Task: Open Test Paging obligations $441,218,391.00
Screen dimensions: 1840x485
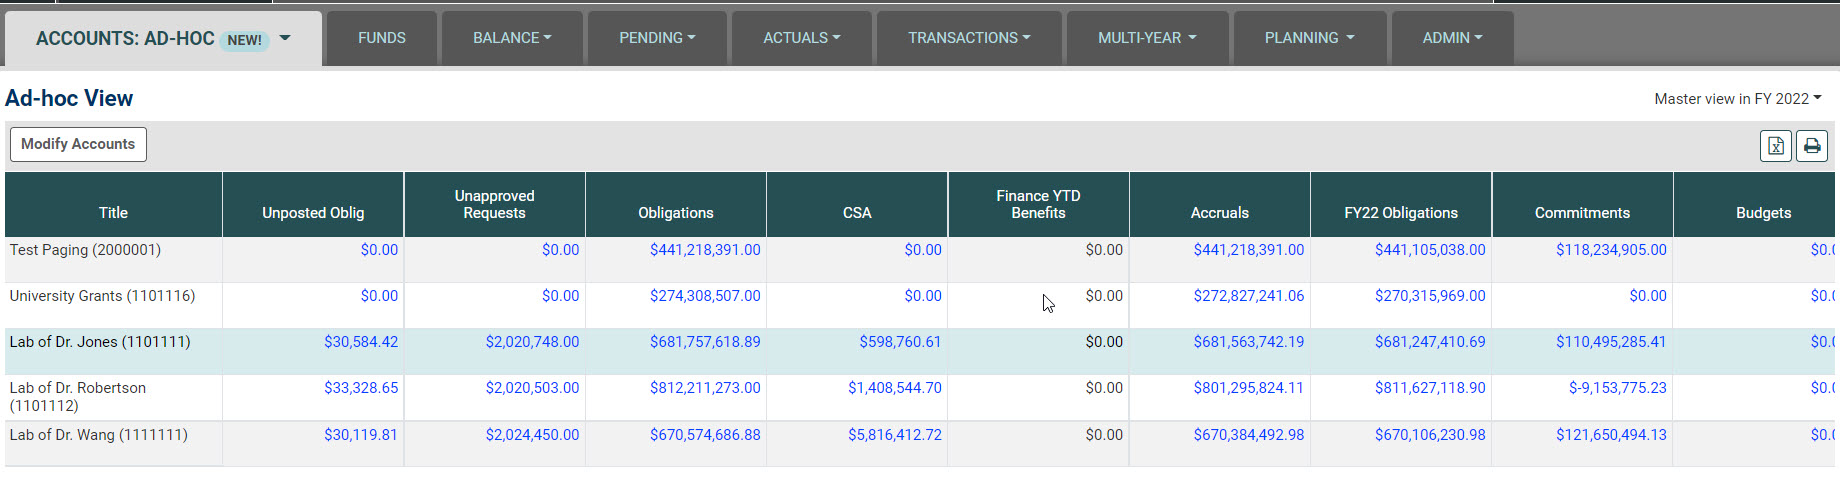Action: [705, 250]
